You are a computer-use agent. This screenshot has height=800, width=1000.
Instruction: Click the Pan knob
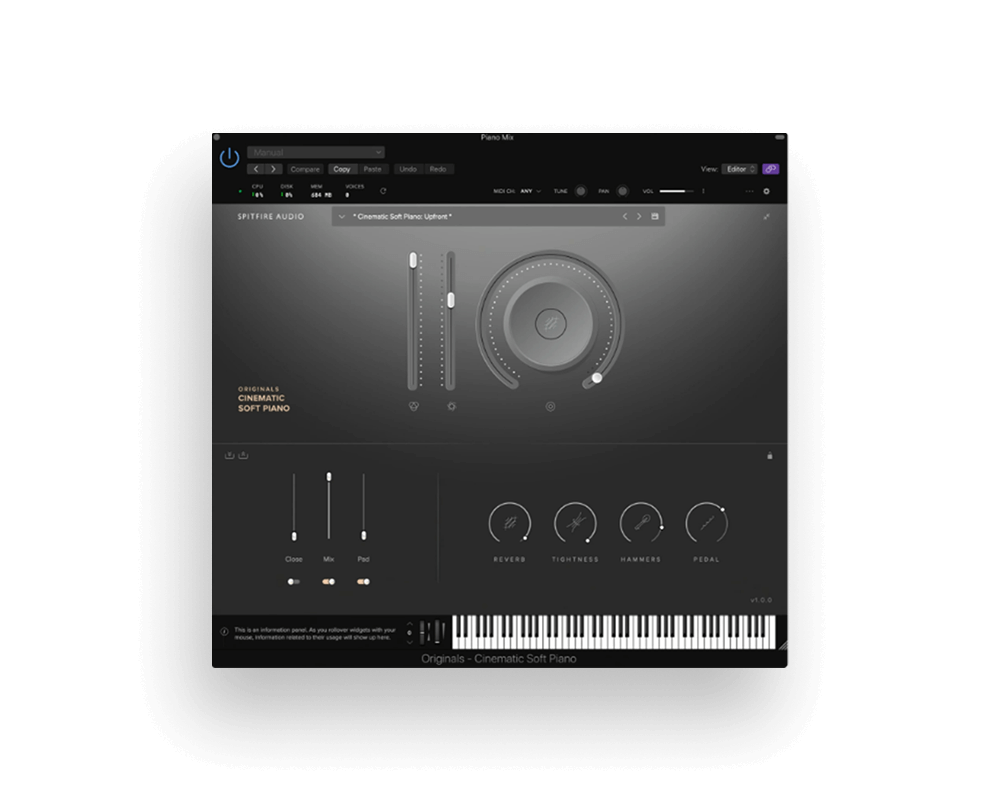[623, 191]
